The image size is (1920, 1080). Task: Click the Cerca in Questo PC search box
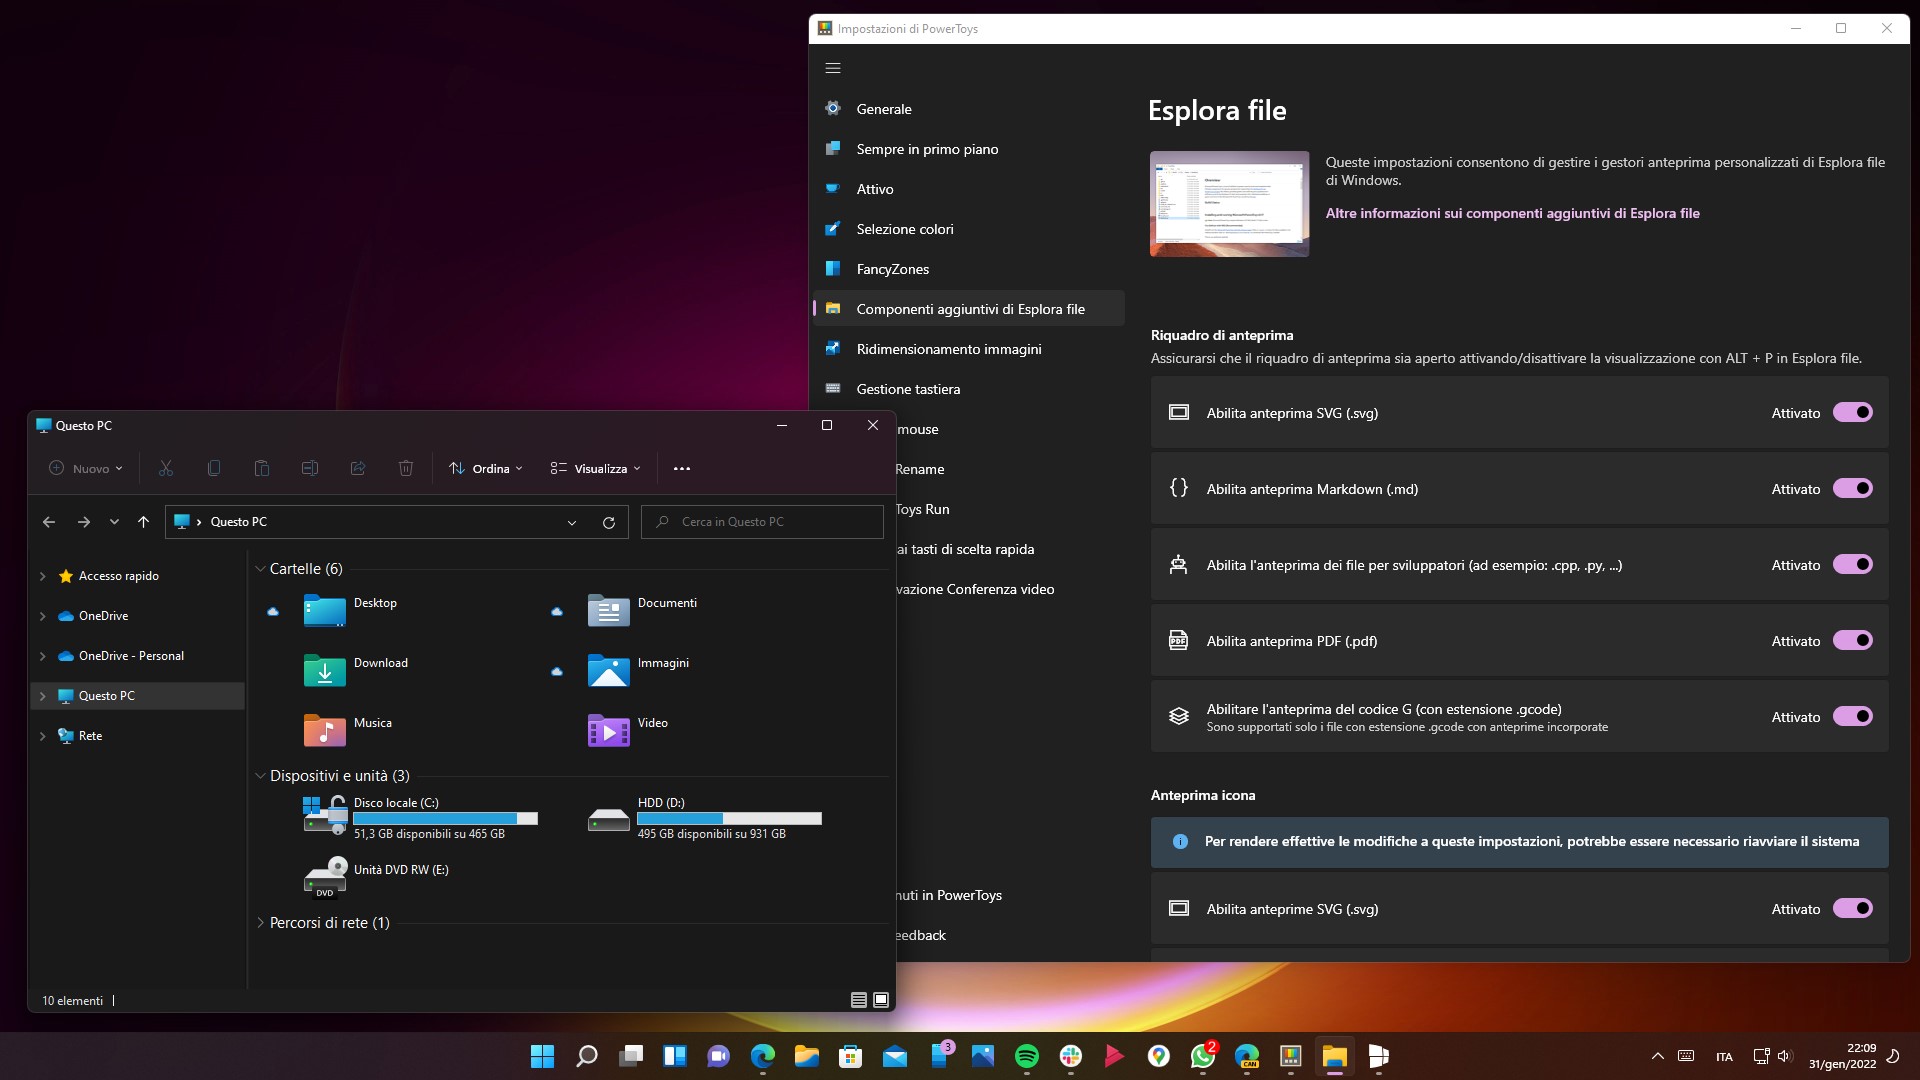pyautogui.click(x=762, y=522)
